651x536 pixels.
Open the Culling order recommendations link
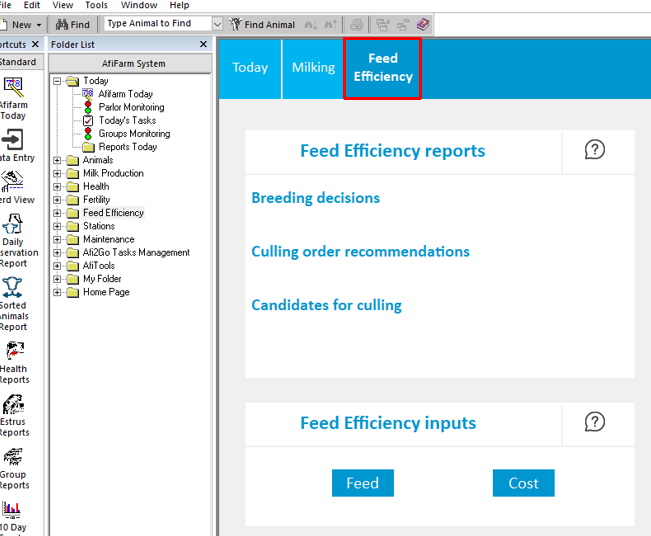[360, 252]
